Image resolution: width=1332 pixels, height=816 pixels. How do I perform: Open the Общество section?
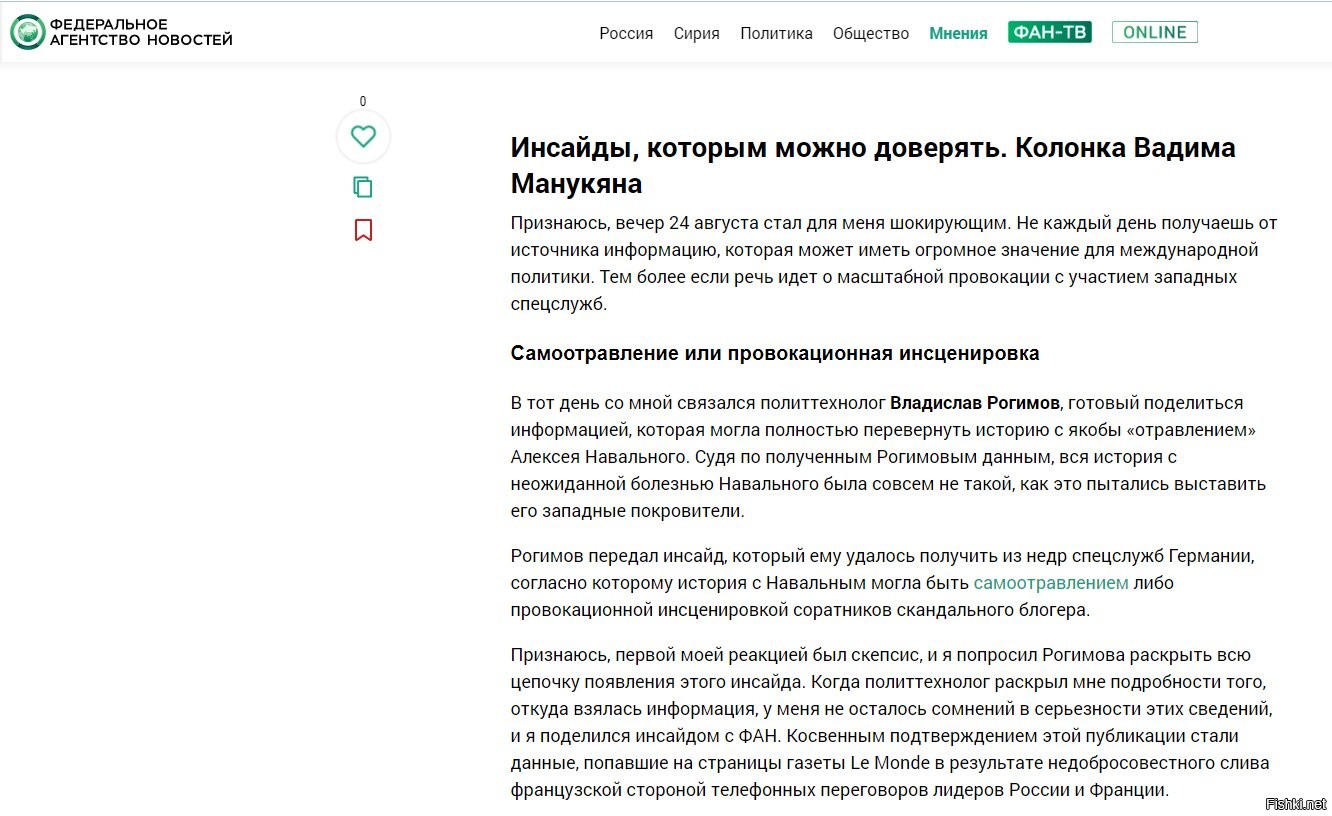click(x=871, y=33)
